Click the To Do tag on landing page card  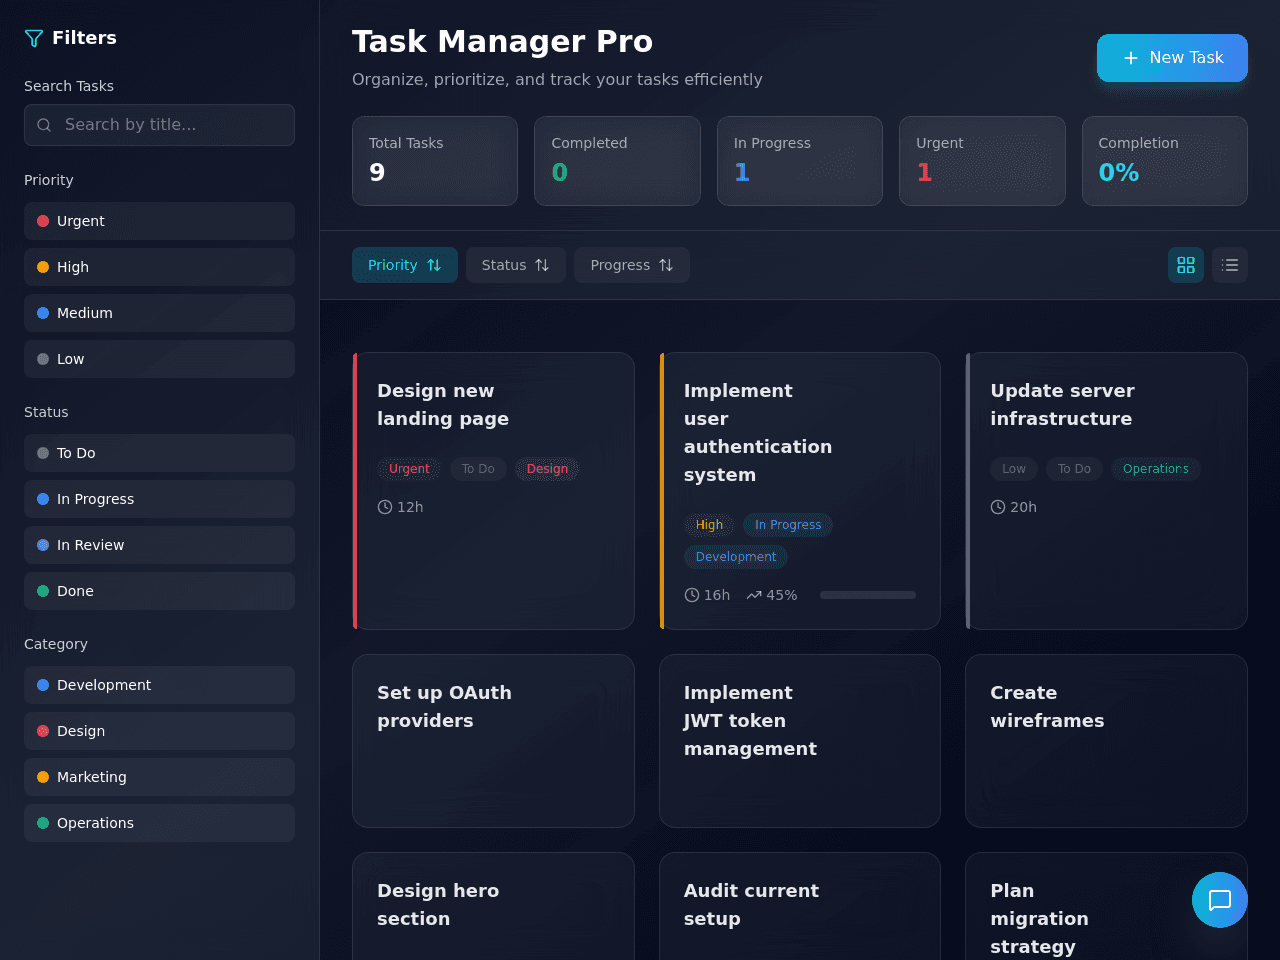point(478,469)
